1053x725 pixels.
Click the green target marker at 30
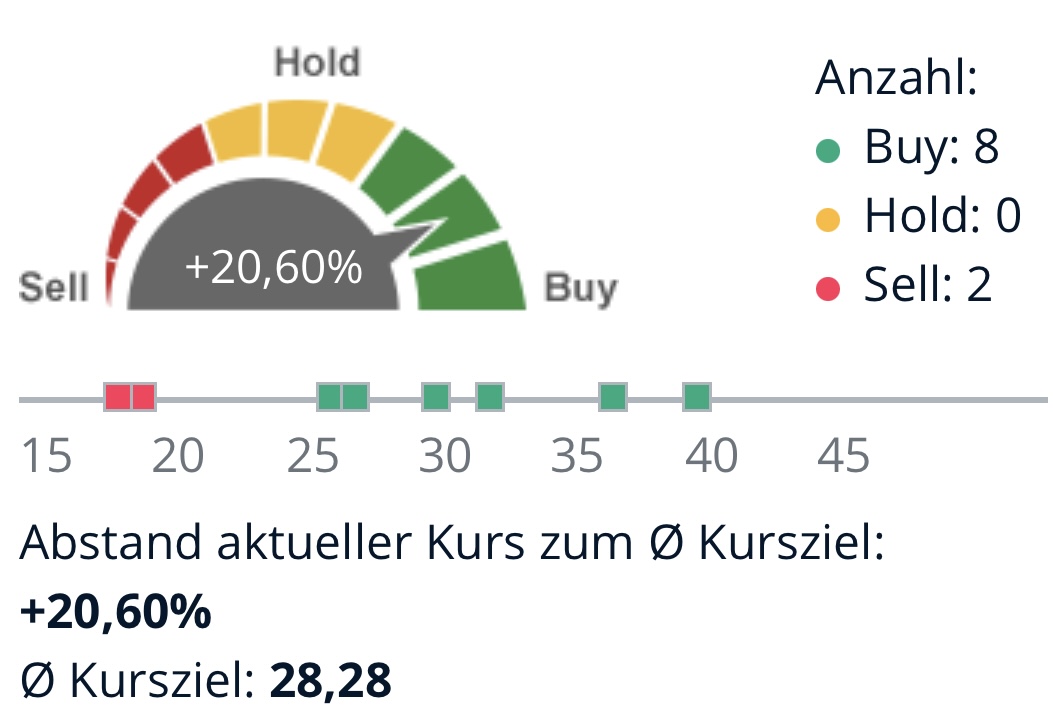(436, 397)
